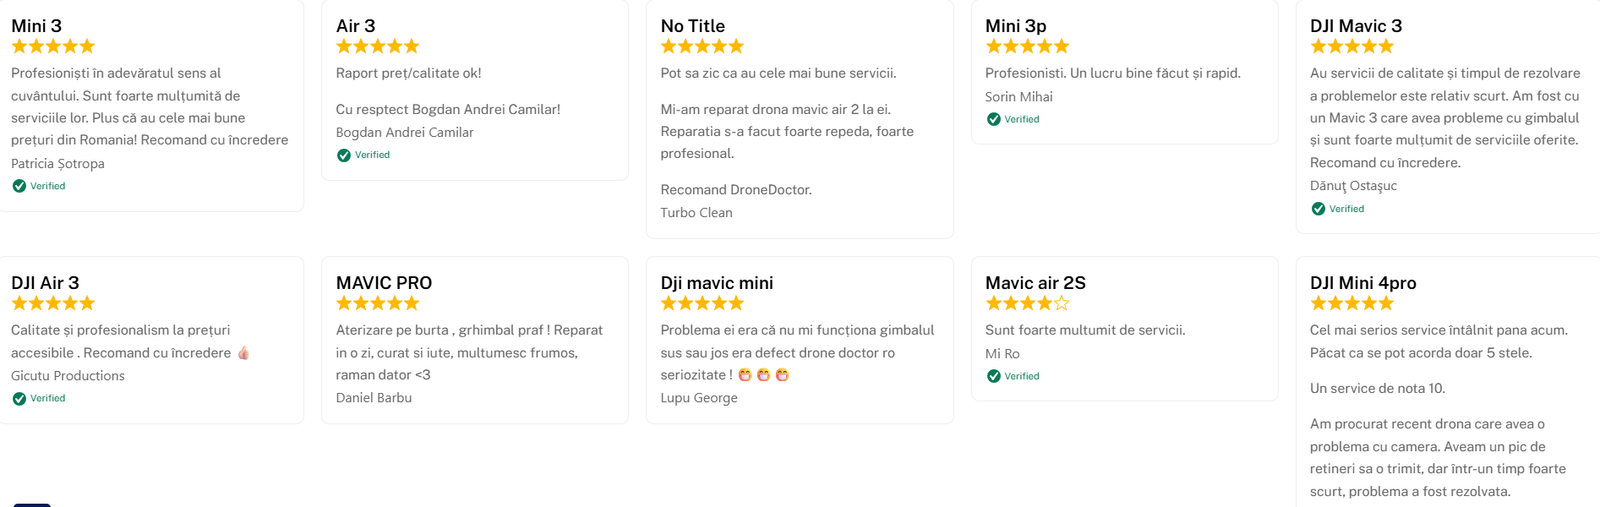Select reviewer name Daniel Barbu
The height and width of the screenshot is (507, 1600).
pos(374,398)
